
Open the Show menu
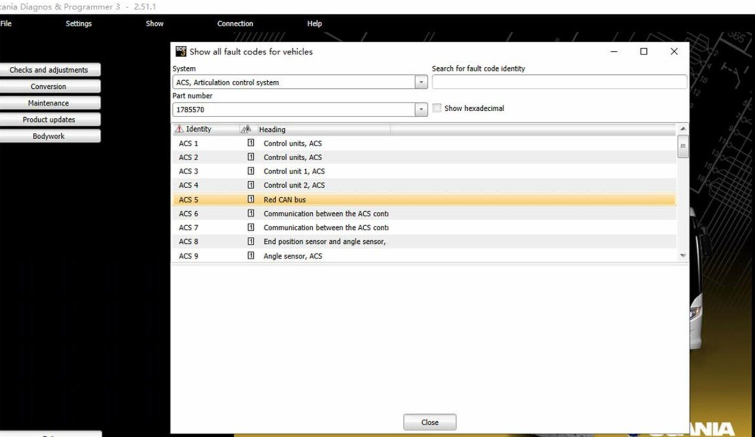(x=154, y=23)
